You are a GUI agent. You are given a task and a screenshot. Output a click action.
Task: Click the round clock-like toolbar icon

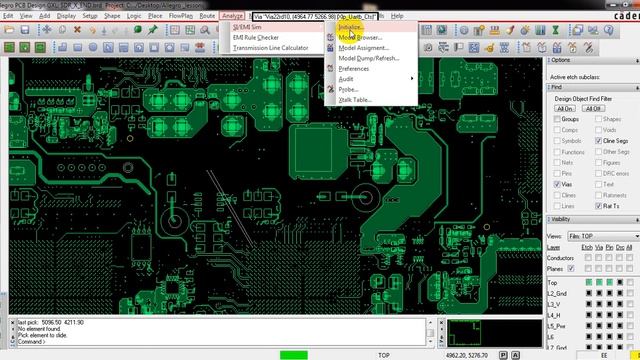pyautogui.click(x=464, y=30)
